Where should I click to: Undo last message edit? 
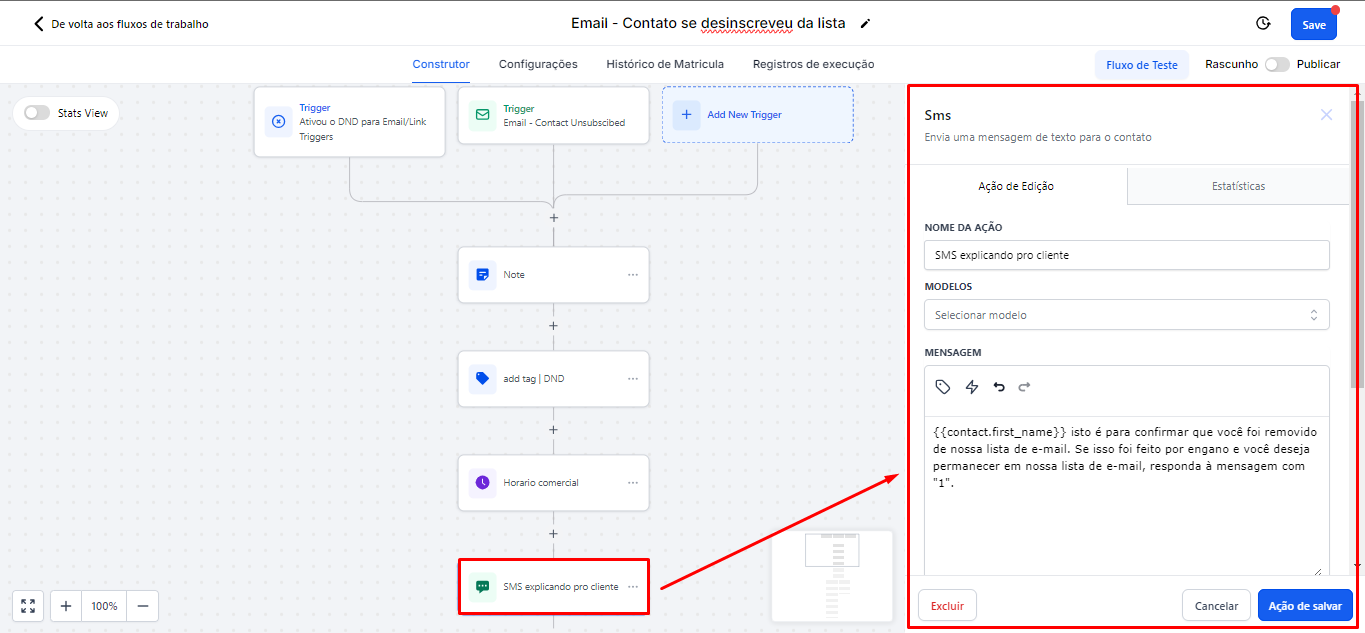coord(998,387)
